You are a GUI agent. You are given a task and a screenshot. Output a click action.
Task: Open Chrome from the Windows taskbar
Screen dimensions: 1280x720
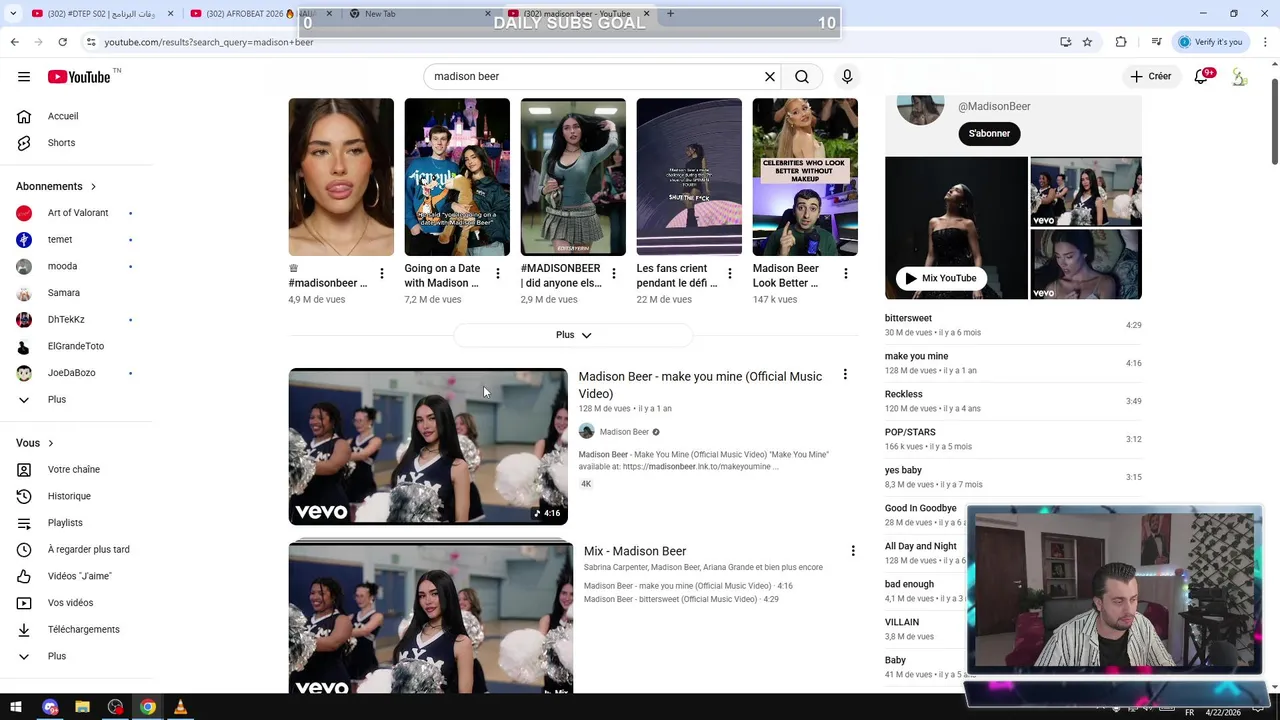click(148, 707)
